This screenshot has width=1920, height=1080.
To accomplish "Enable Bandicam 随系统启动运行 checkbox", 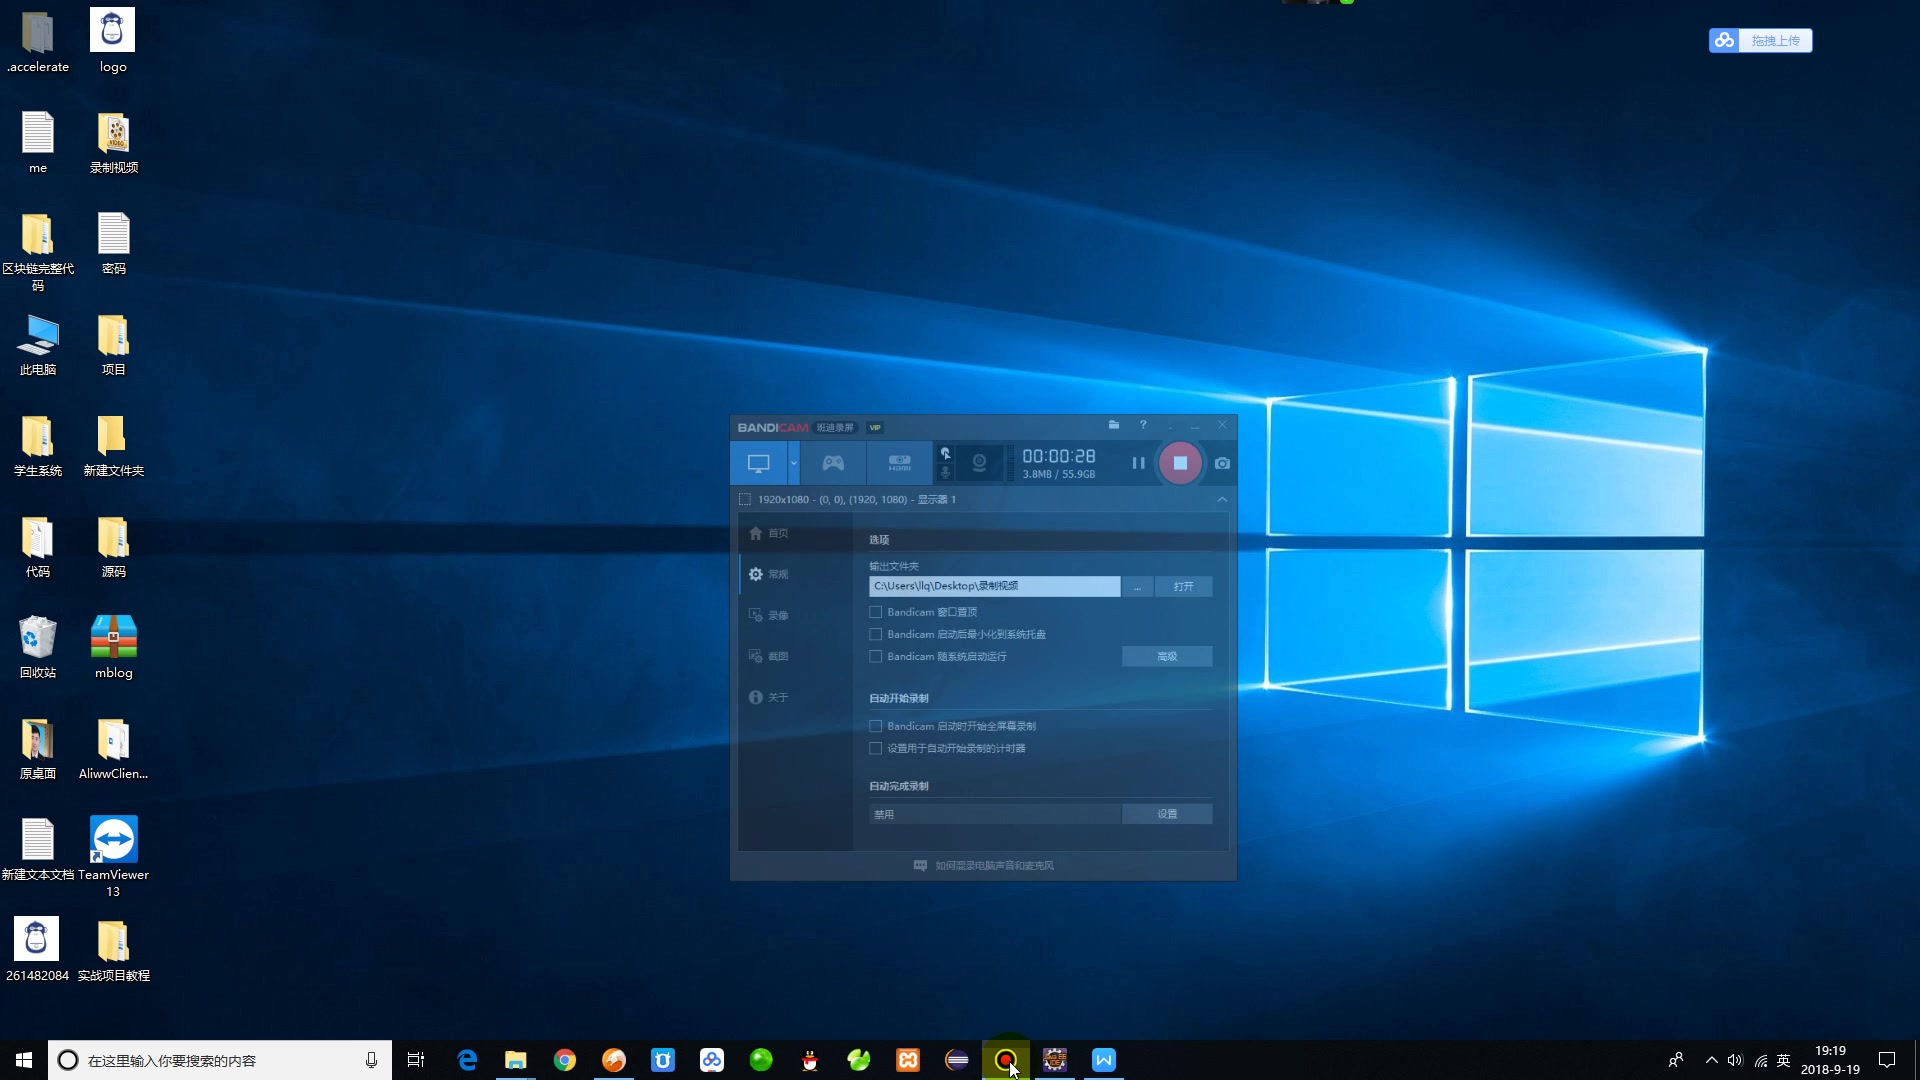I will point(876,657).
